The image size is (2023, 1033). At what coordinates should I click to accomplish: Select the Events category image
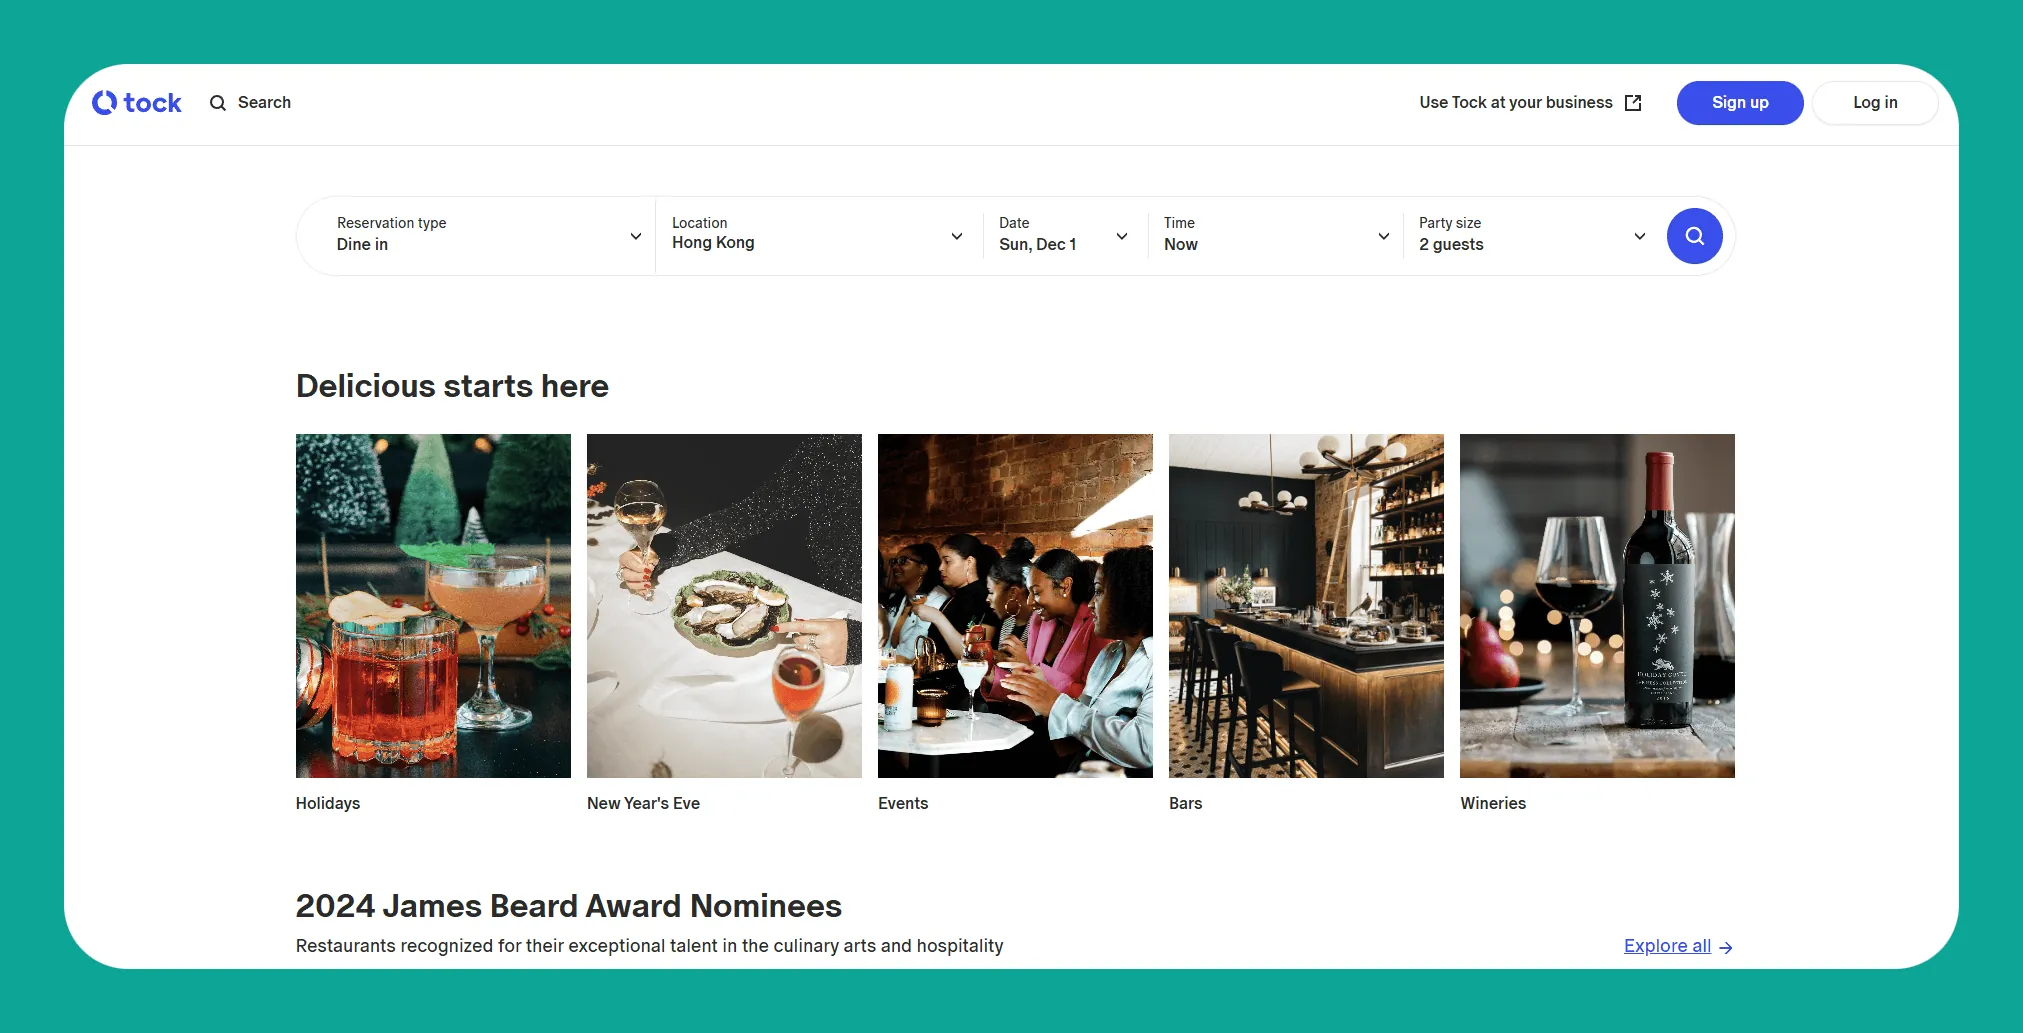(x=1015, y=606)
